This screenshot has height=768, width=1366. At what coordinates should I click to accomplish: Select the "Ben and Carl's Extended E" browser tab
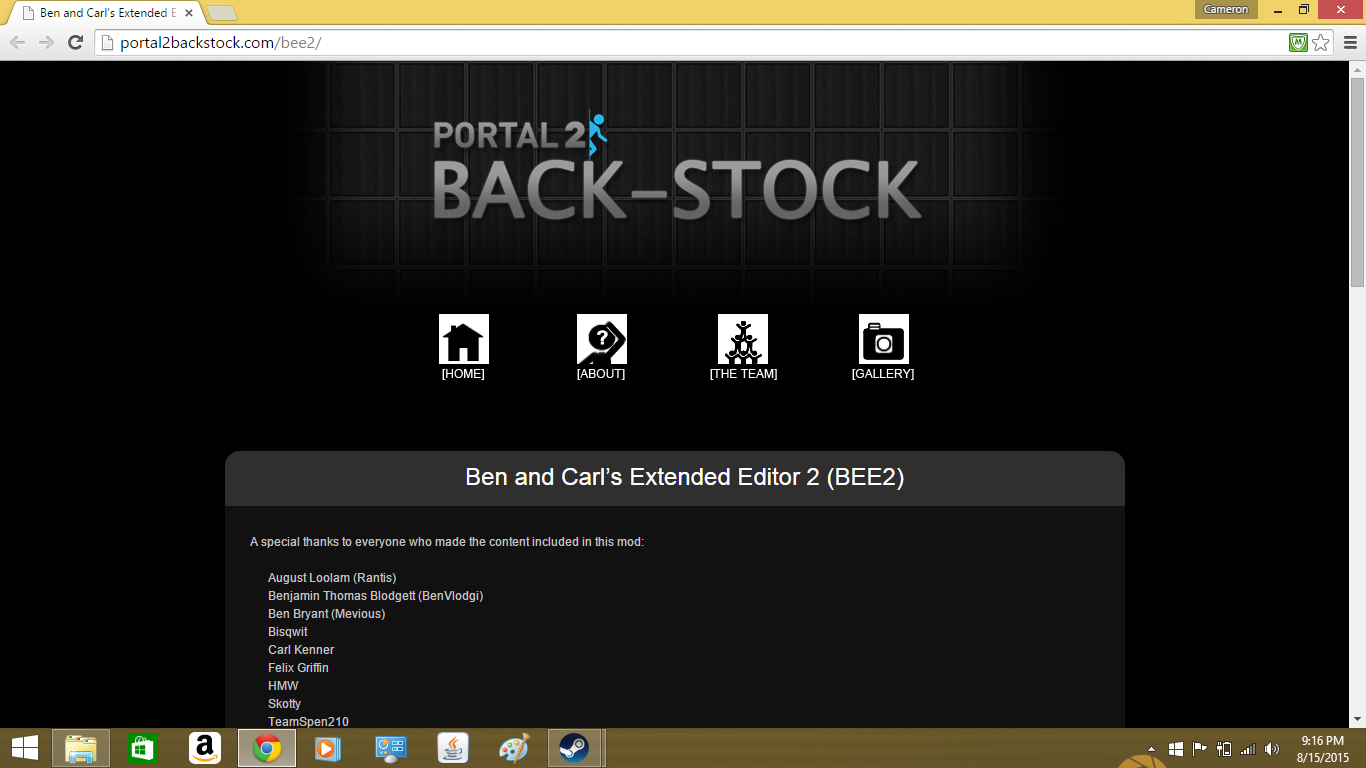pyautogui.click(x=105, y=13)
